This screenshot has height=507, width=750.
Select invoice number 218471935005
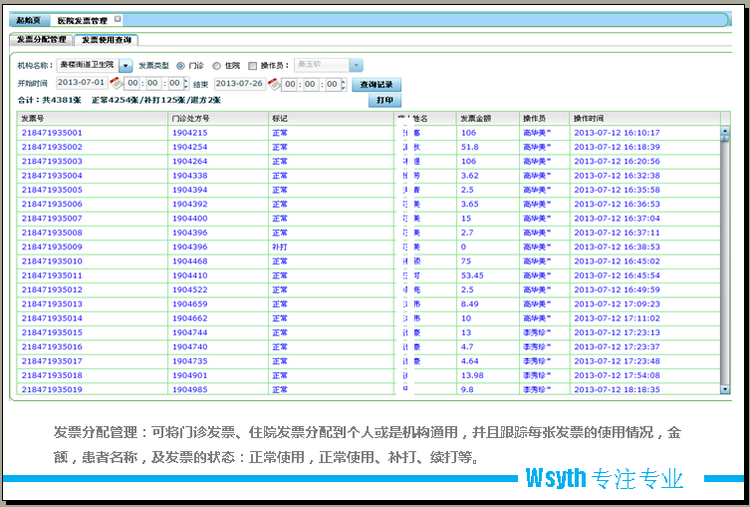[x=52, y=190]
